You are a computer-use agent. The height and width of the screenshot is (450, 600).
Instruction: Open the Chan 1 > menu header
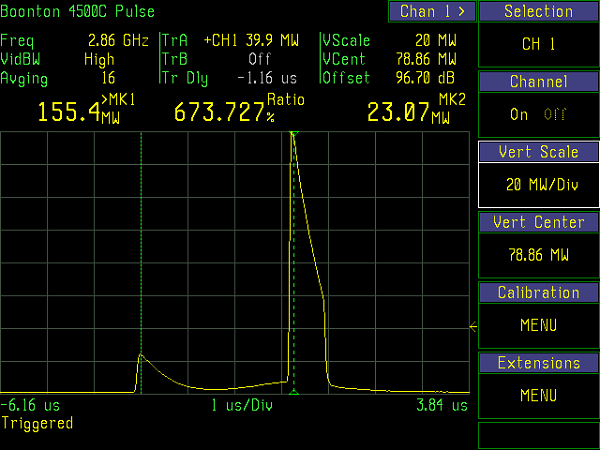[431, 12]
